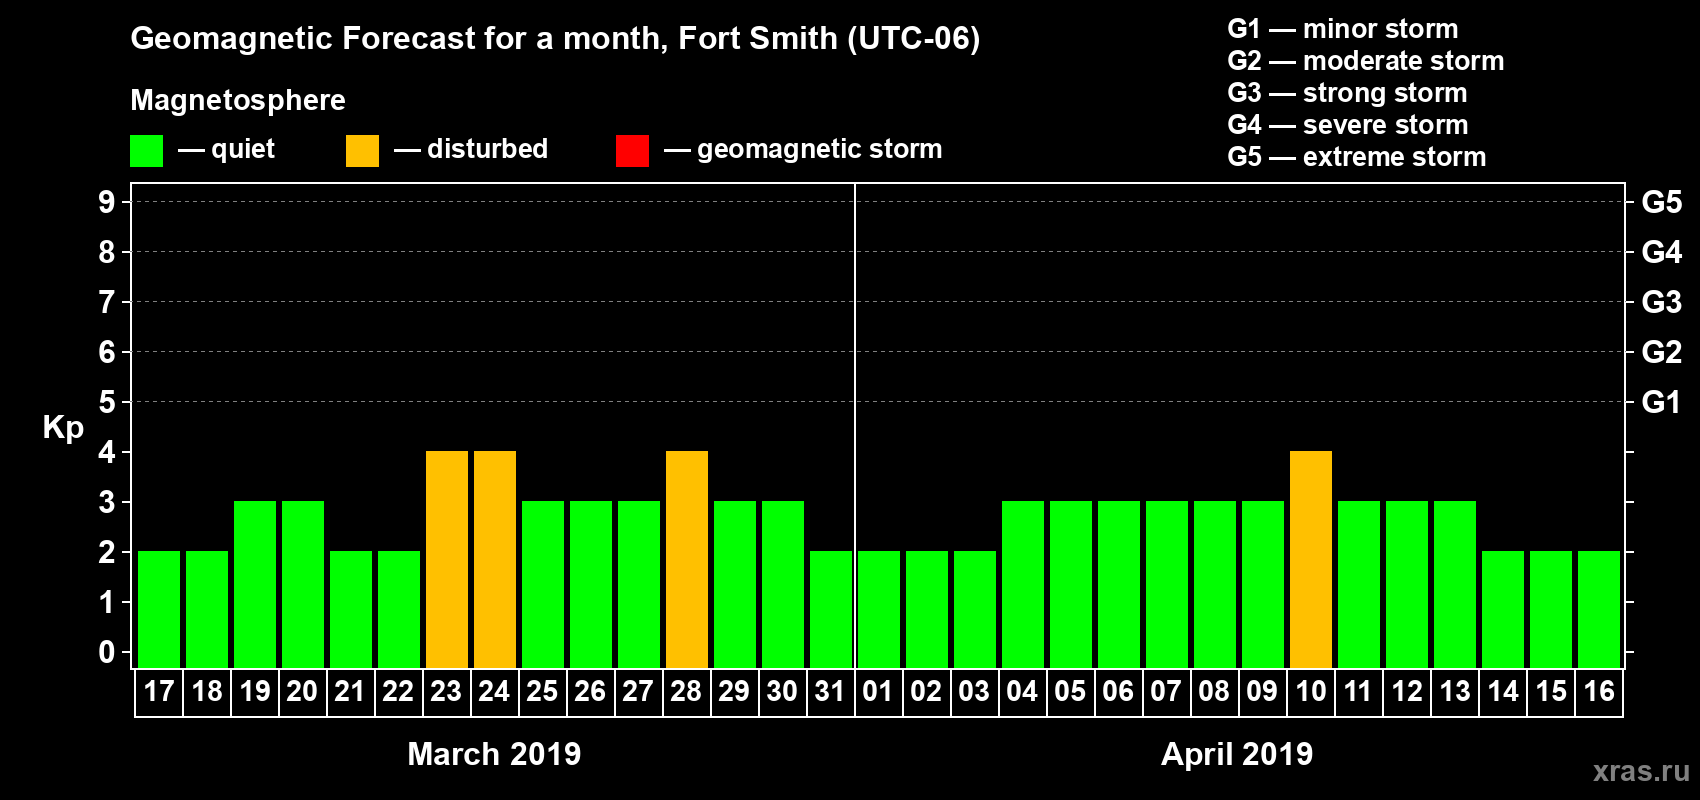This screenshot has height=800, width=1700.
Task: Click the date label 27 on the axis
Action: [638, 691]
